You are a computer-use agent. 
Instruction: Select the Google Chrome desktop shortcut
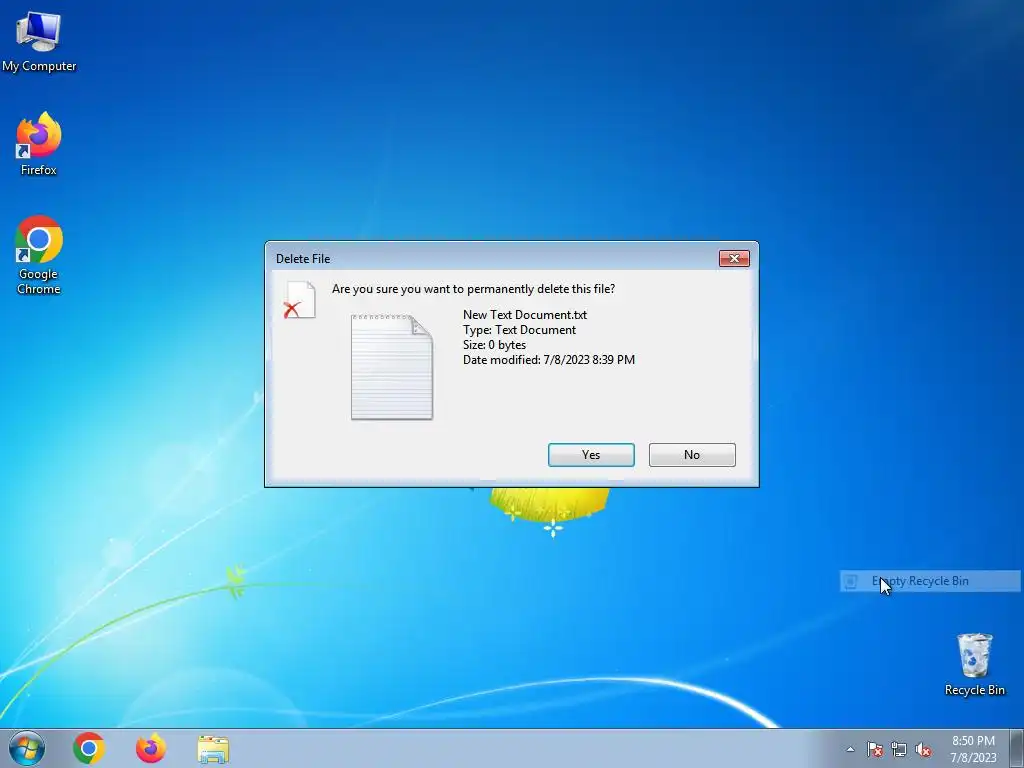pyautogui.click(x=39, y=255)
